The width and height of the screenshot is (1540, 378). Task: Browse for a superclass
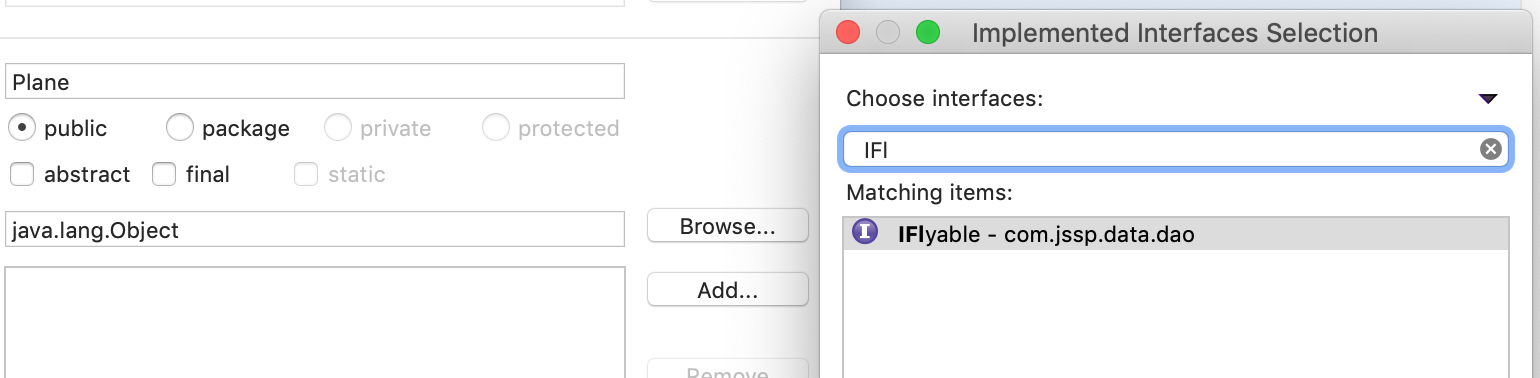point(728,227)
